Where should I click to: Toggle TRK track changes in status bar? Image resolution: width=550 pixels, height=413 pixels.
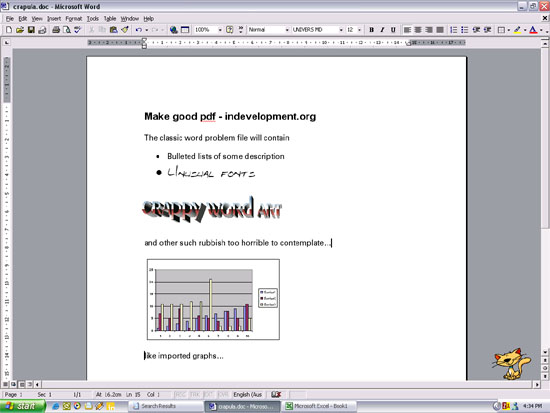pos(195,394)
